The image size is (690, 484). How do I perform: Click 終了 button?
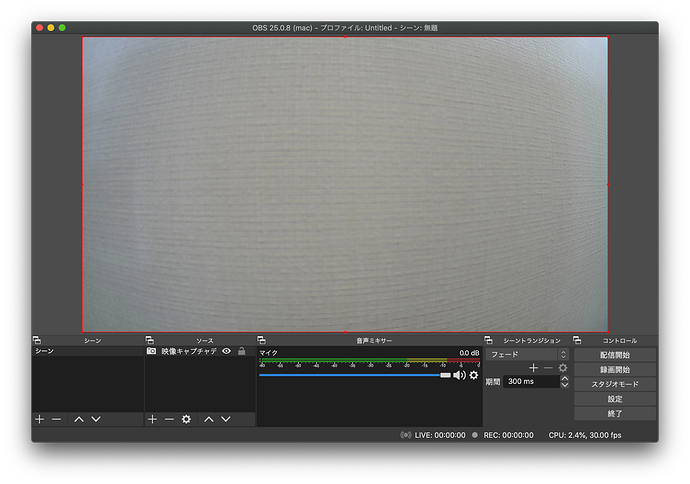click(615, 414)
